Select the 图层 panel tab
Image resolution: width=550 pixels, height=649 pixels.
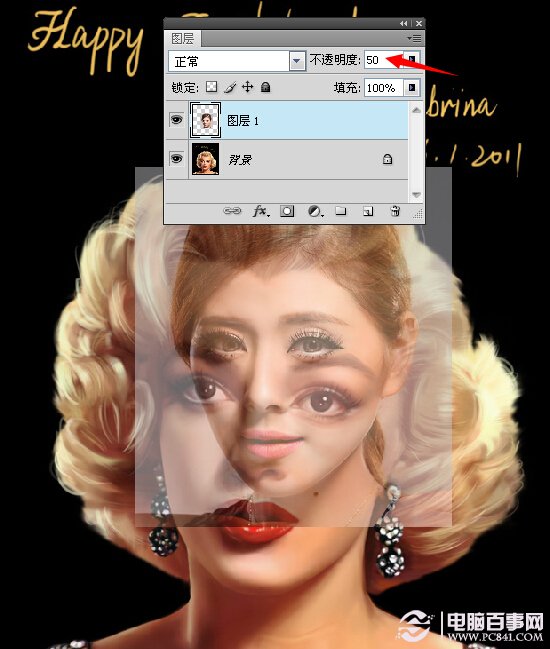tap(183, 38)
